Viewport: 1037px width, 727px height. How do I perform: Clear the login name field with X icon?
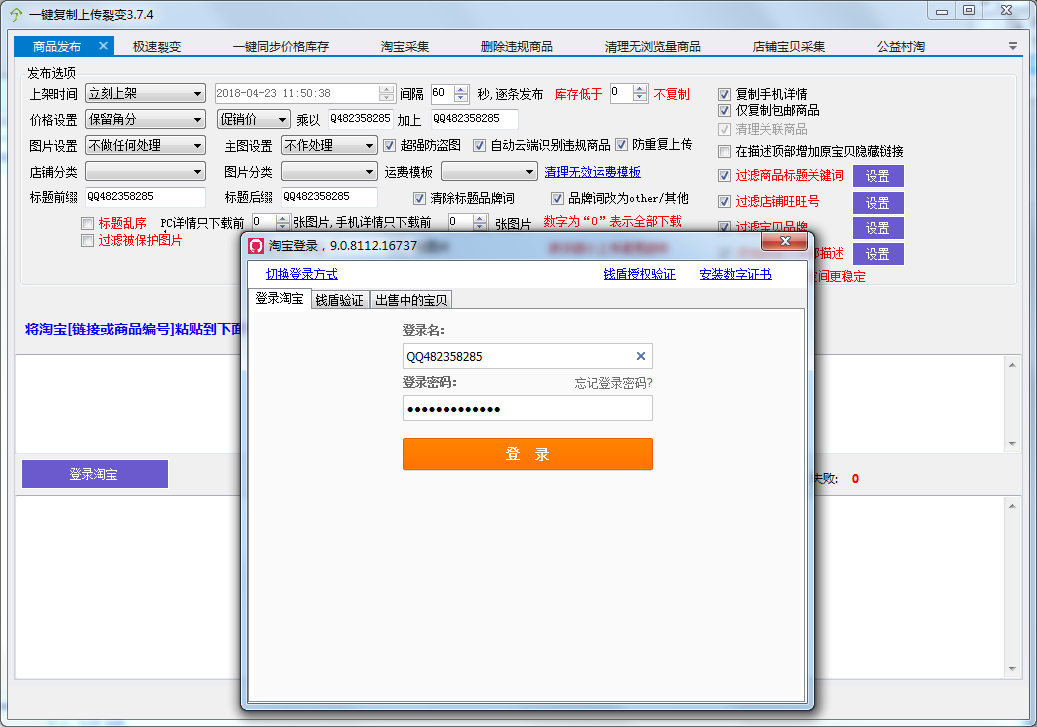tap(641, 356)
